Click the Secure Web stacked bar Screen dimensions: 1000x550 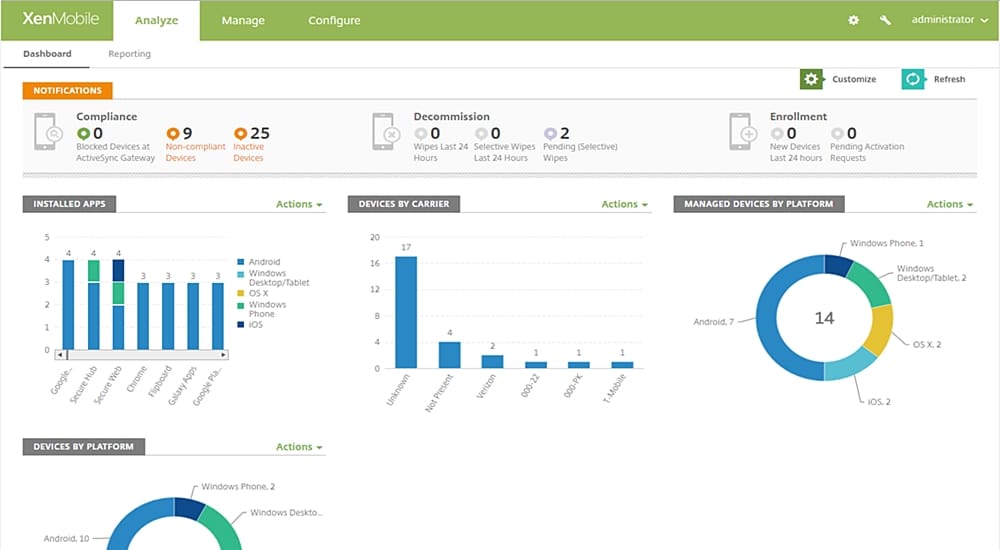coord(118,304)
